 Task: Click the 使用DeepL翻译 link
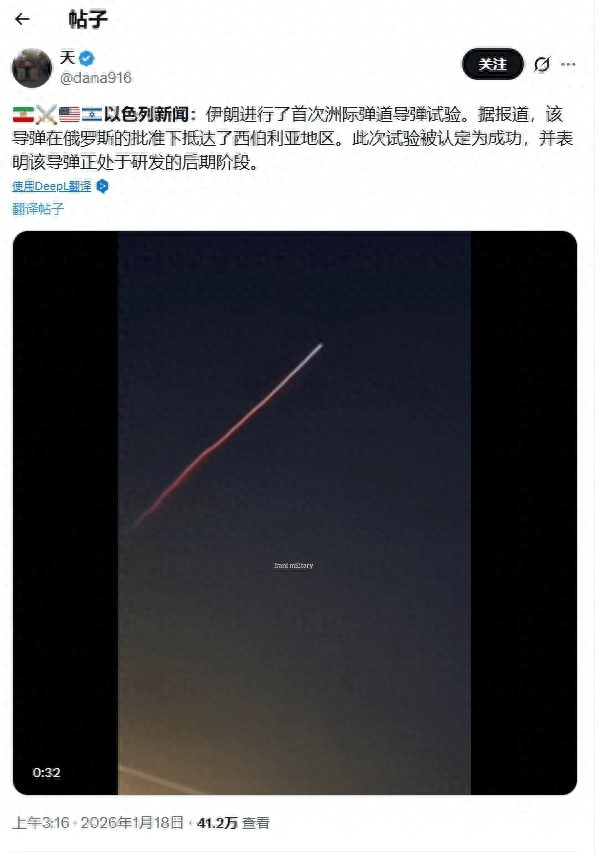[x=52, y=186]
